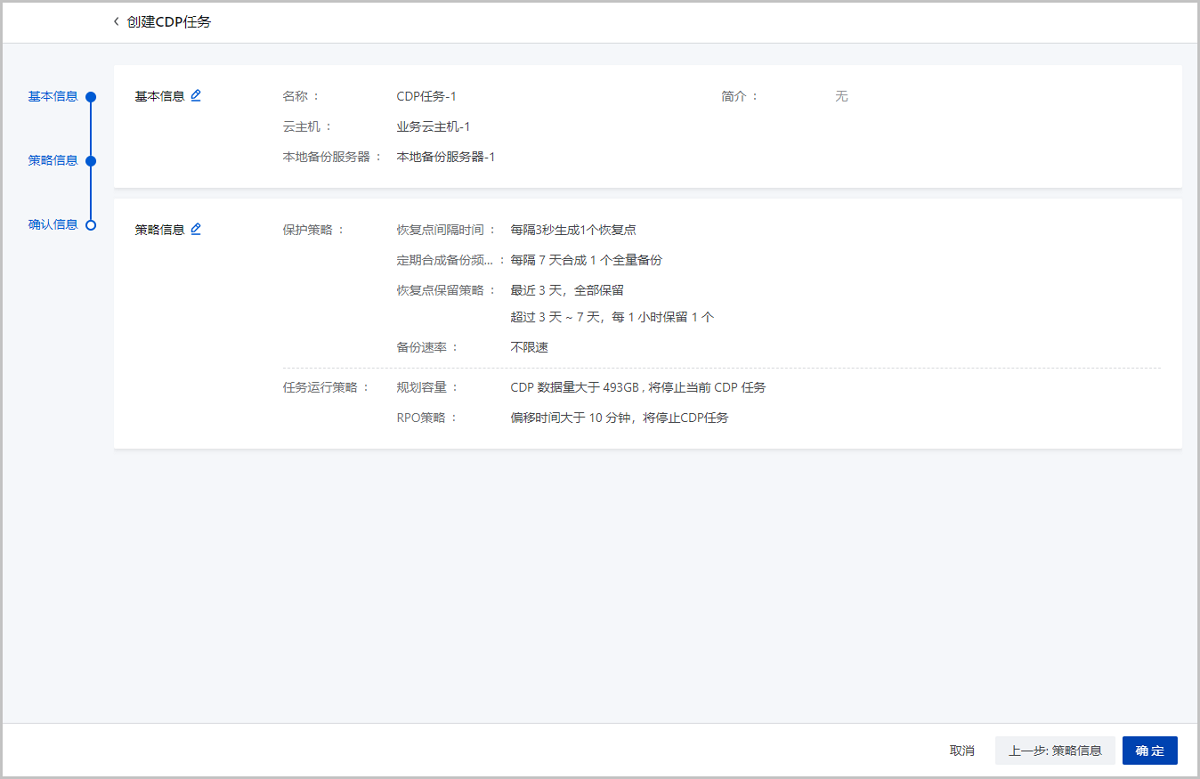The height and width of the screenshot is (779, 1200).
Task: Click the 取消 cancel link
Action: click(x=960, y=750)
